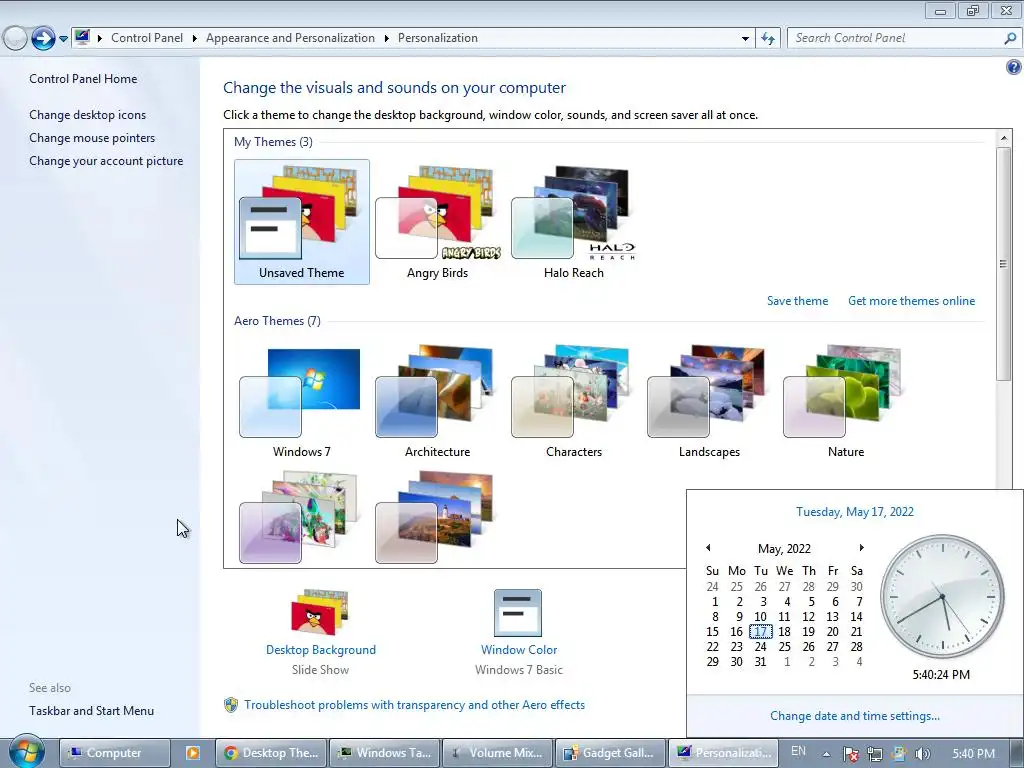Click the Help question mark icon
The width and height of the screenshot is (1024, 768).
pyautogui.click(x=1014, y=67)
